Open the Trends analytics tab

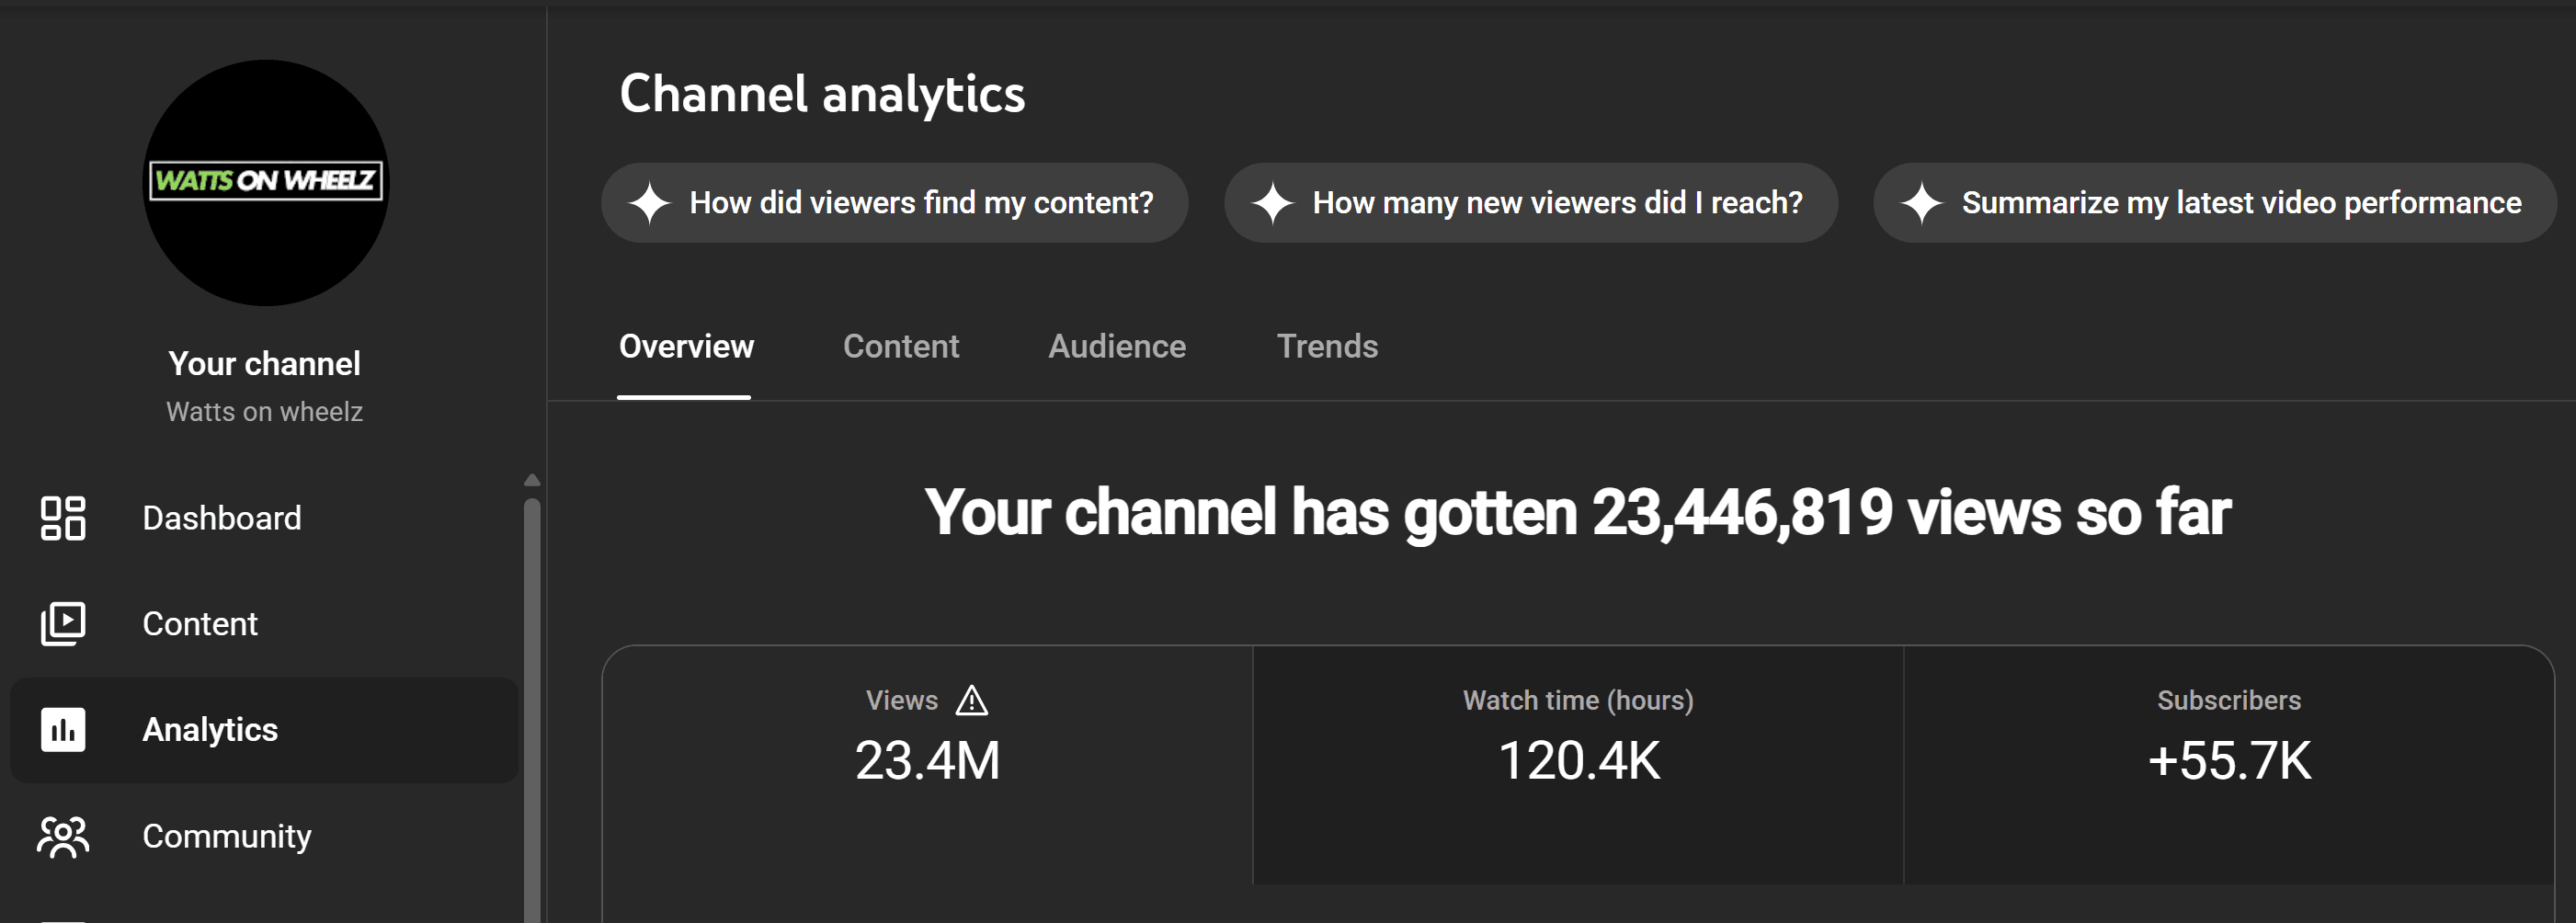(x=1327, y=346)
